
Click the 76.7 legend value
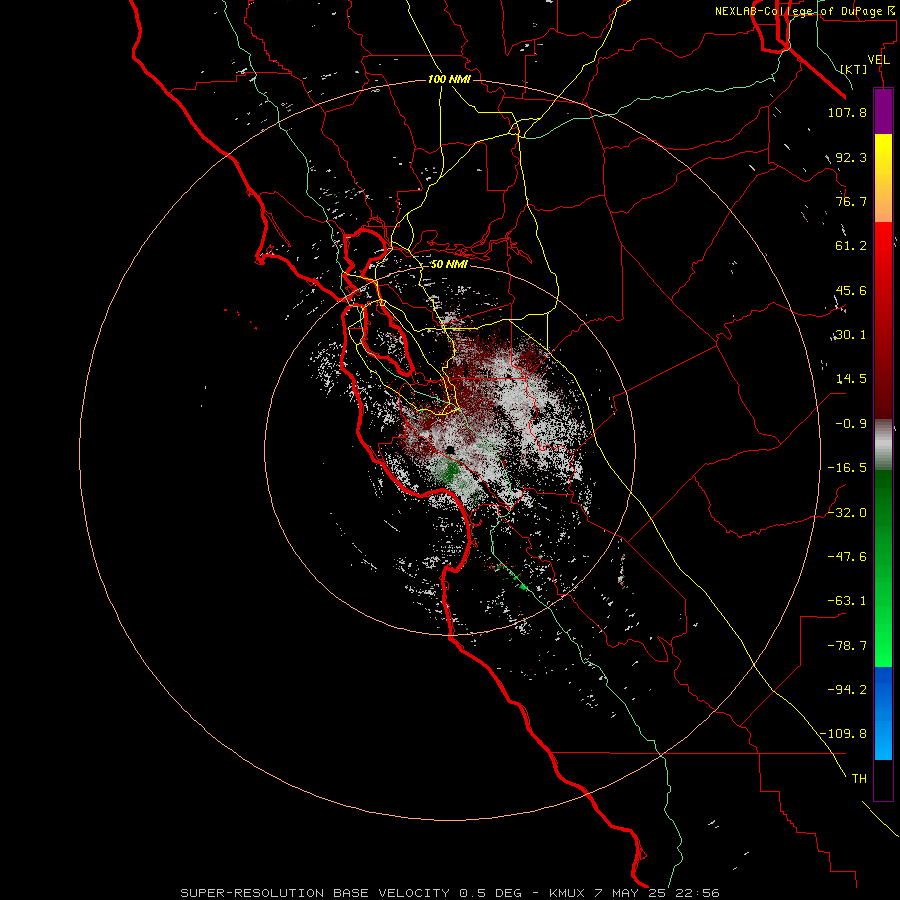851,201
